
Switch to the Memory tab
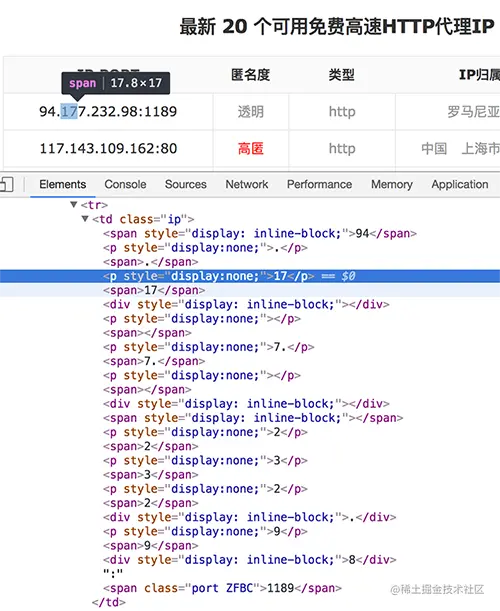click(391, 184)
